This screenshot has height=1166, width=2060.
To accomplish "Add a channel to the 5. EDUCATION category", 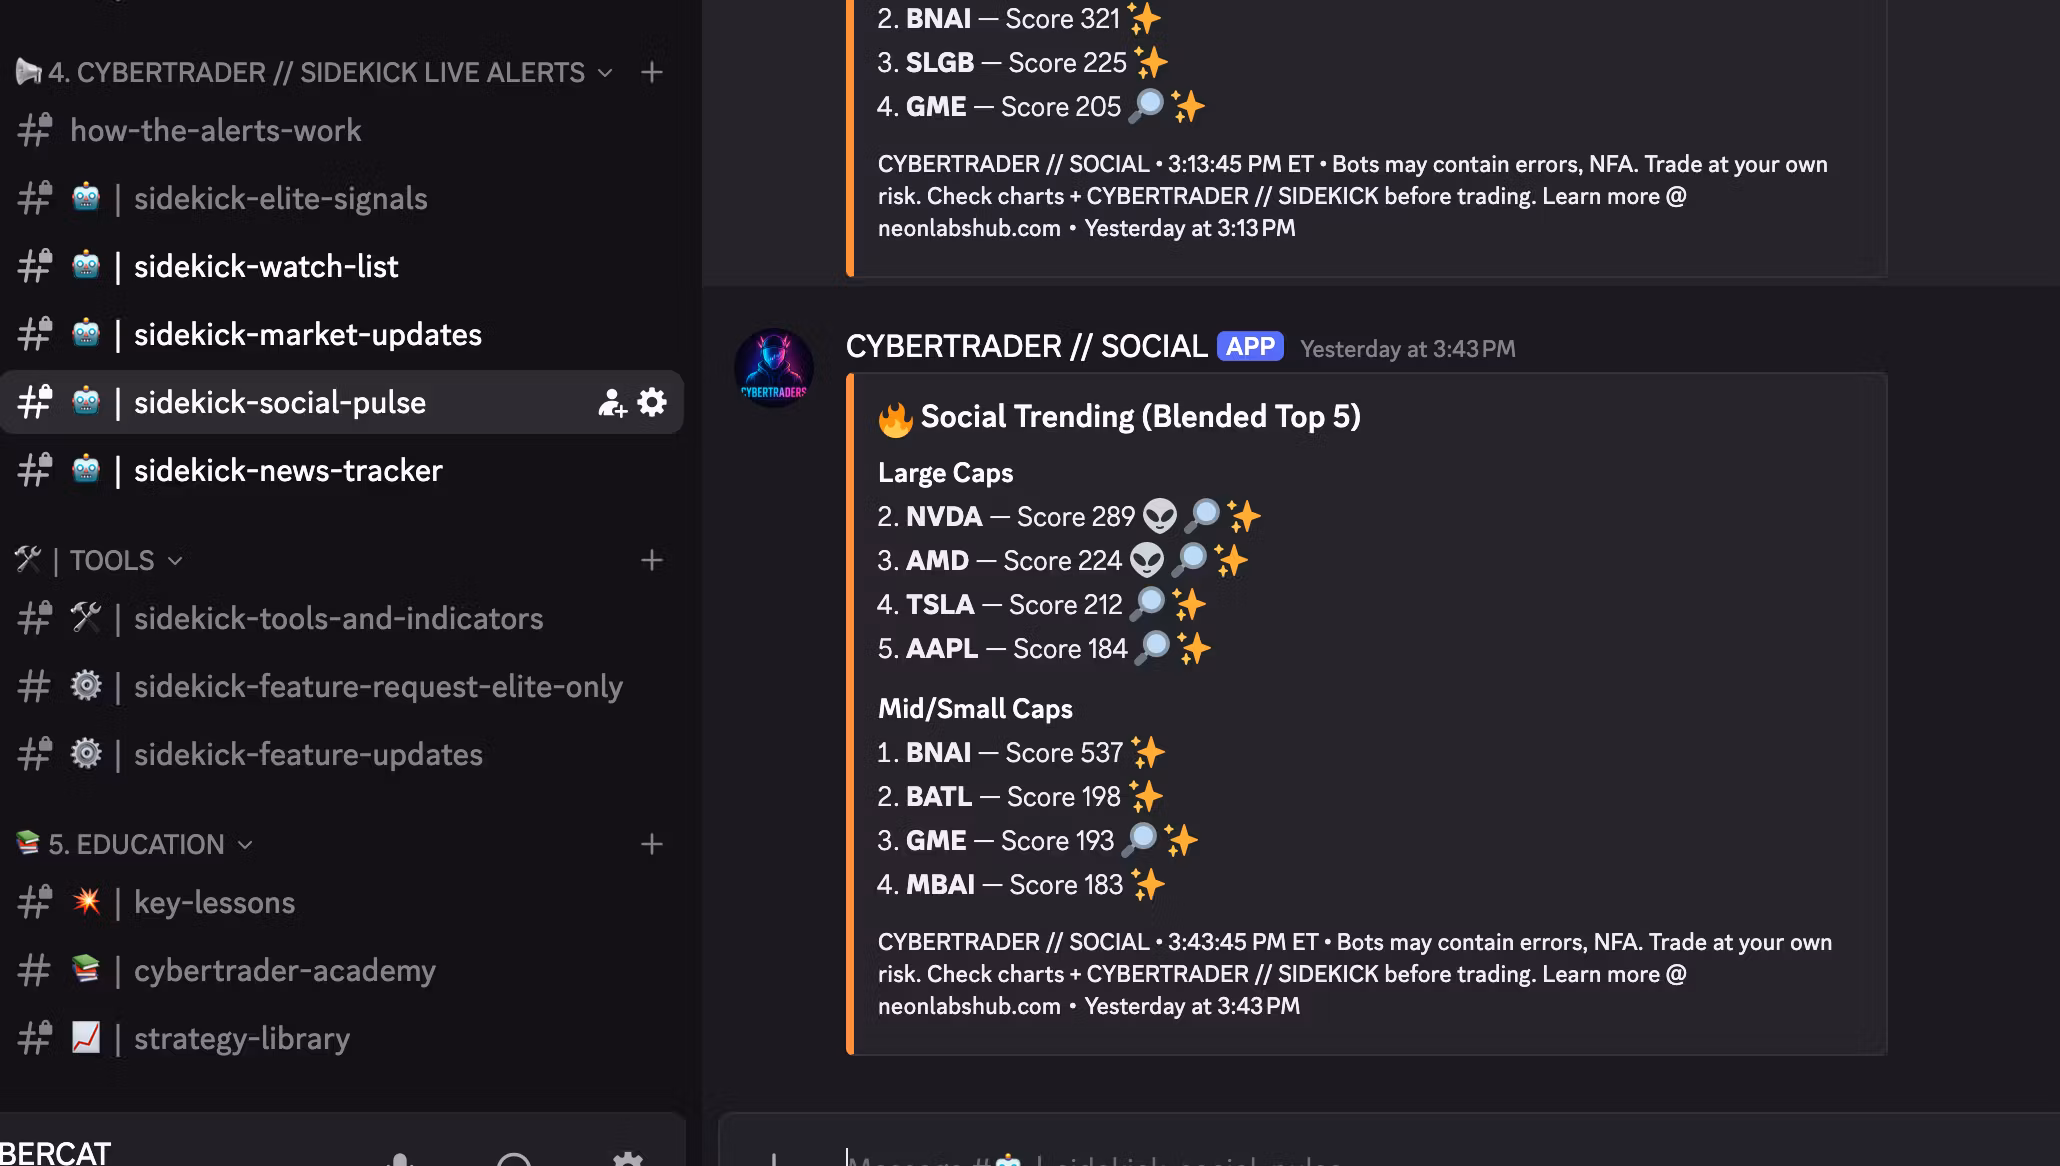I will [652, 844].
